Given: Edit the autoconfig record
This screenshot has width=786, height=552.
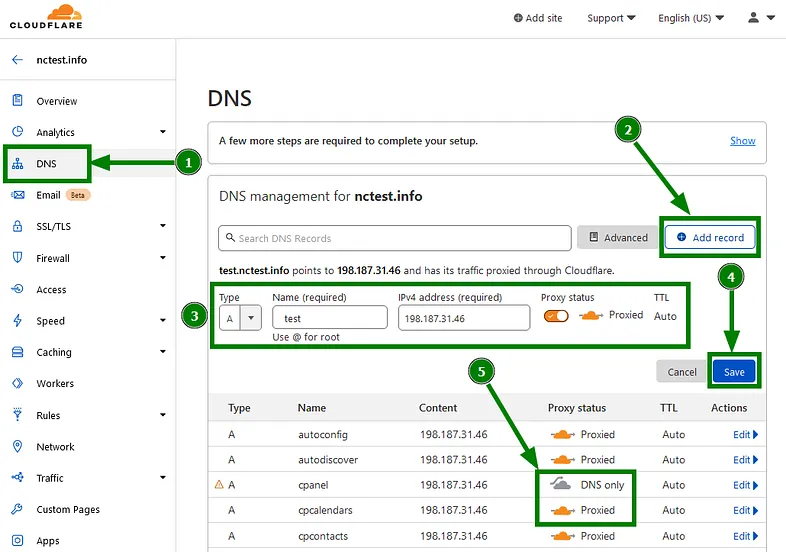Looking at the screenshot, I should [745, 435].
